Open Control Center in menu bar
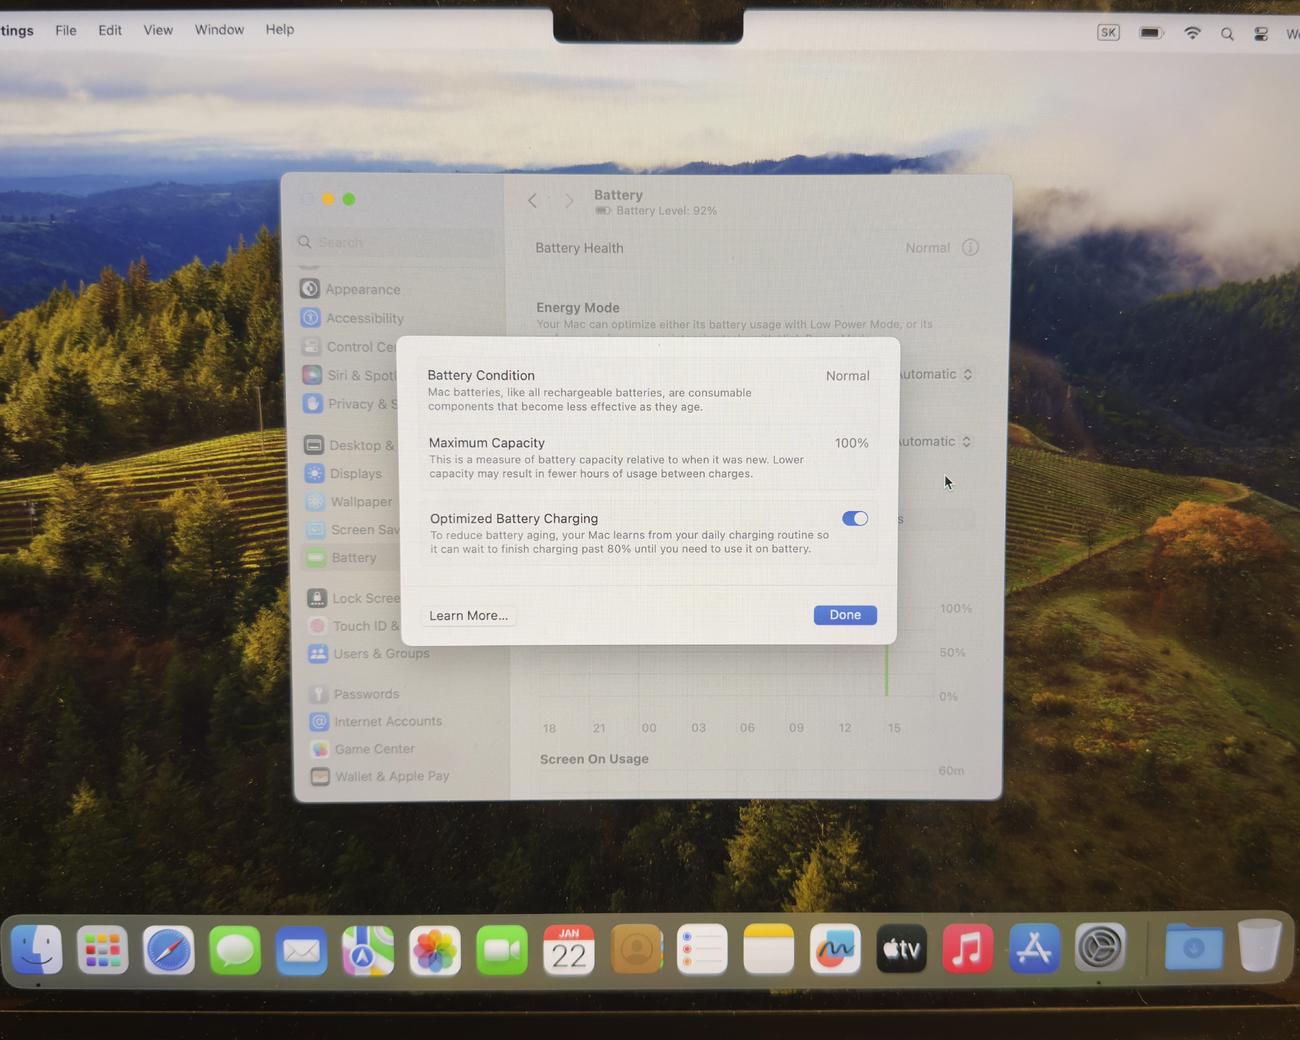1300x1040 pixels. click(1261, 34)
